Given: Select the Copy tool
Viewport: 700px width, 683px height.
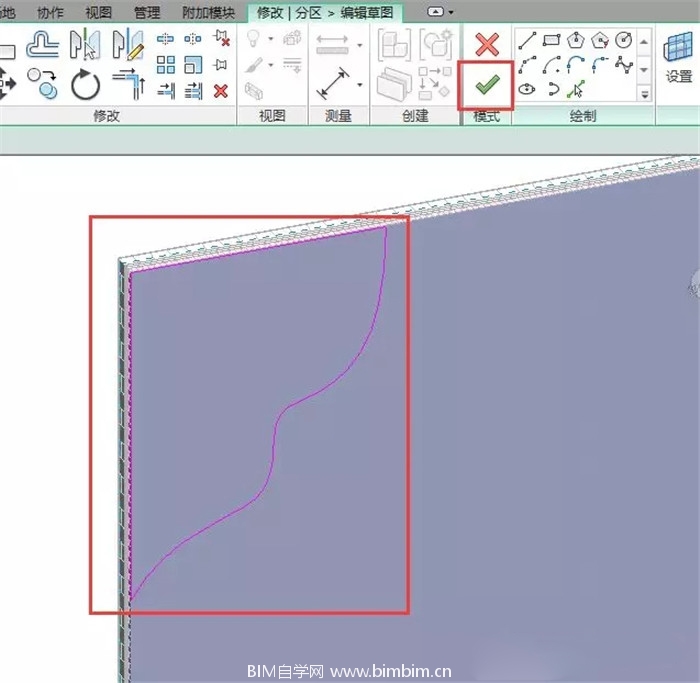Looking at the screenshot, I should click(x=42, y=83).
